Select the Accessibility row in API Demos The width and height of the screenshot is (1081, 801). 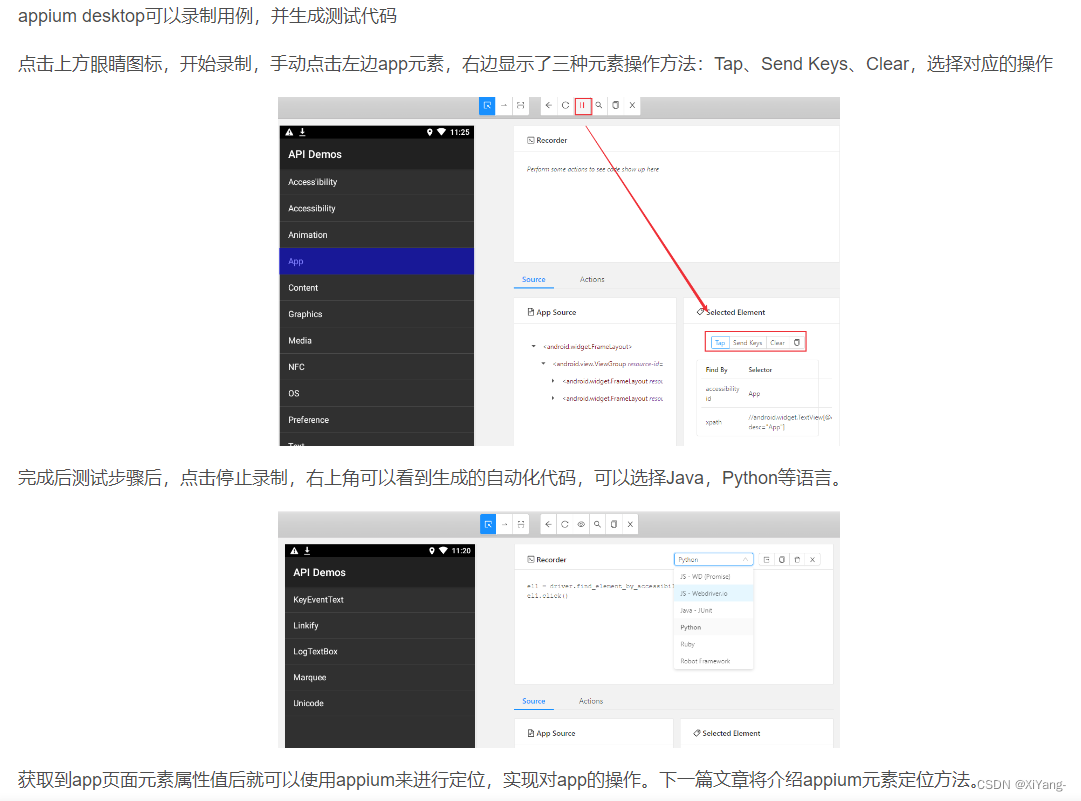coord(376,208)
